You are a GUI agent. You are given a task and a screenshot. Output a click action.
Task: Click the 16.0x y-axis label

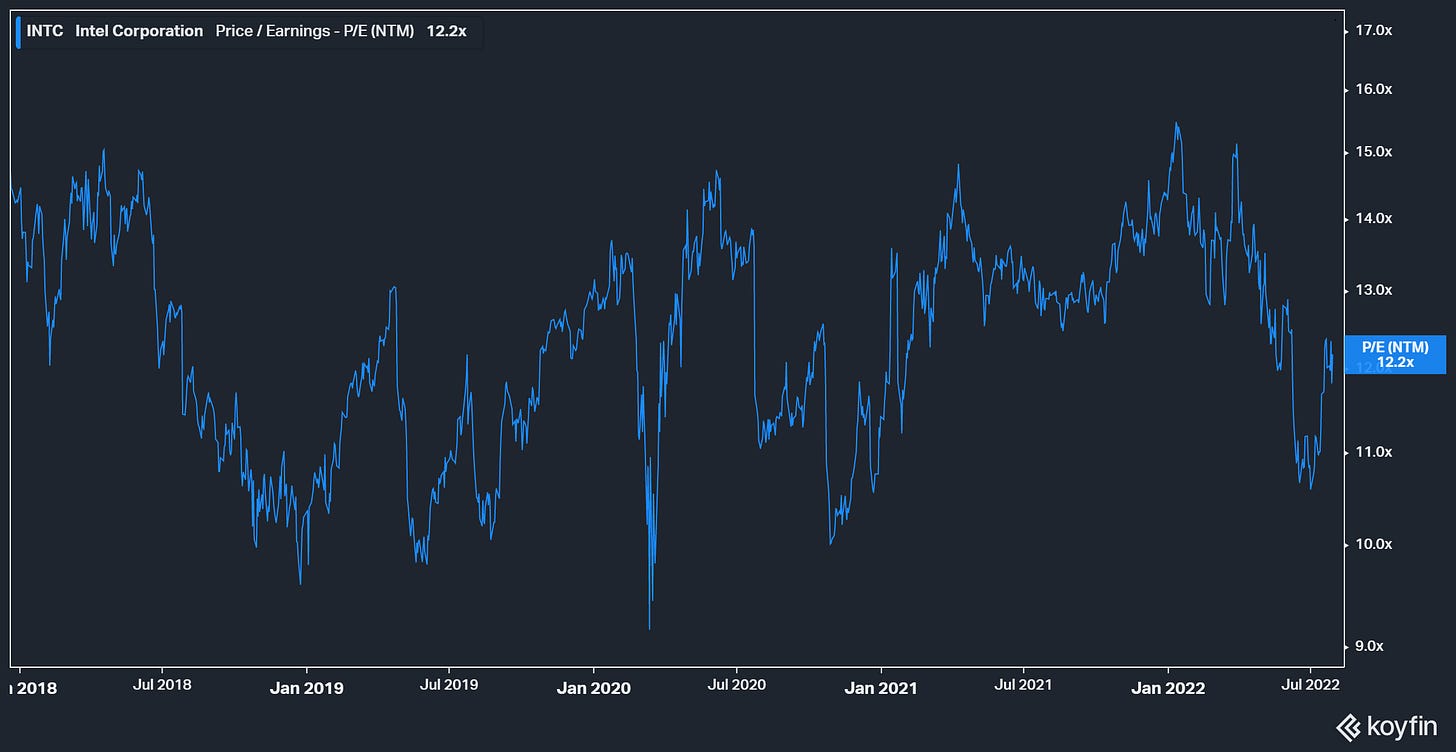point(1373,89)
